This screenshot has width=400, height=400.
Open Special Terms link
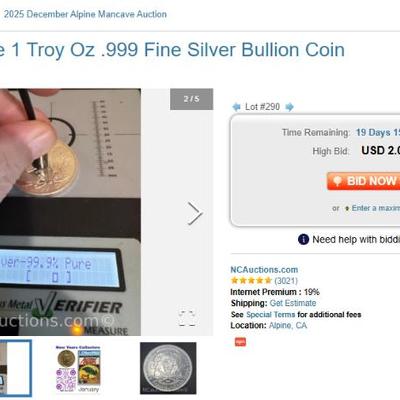[x=271, y=314]
